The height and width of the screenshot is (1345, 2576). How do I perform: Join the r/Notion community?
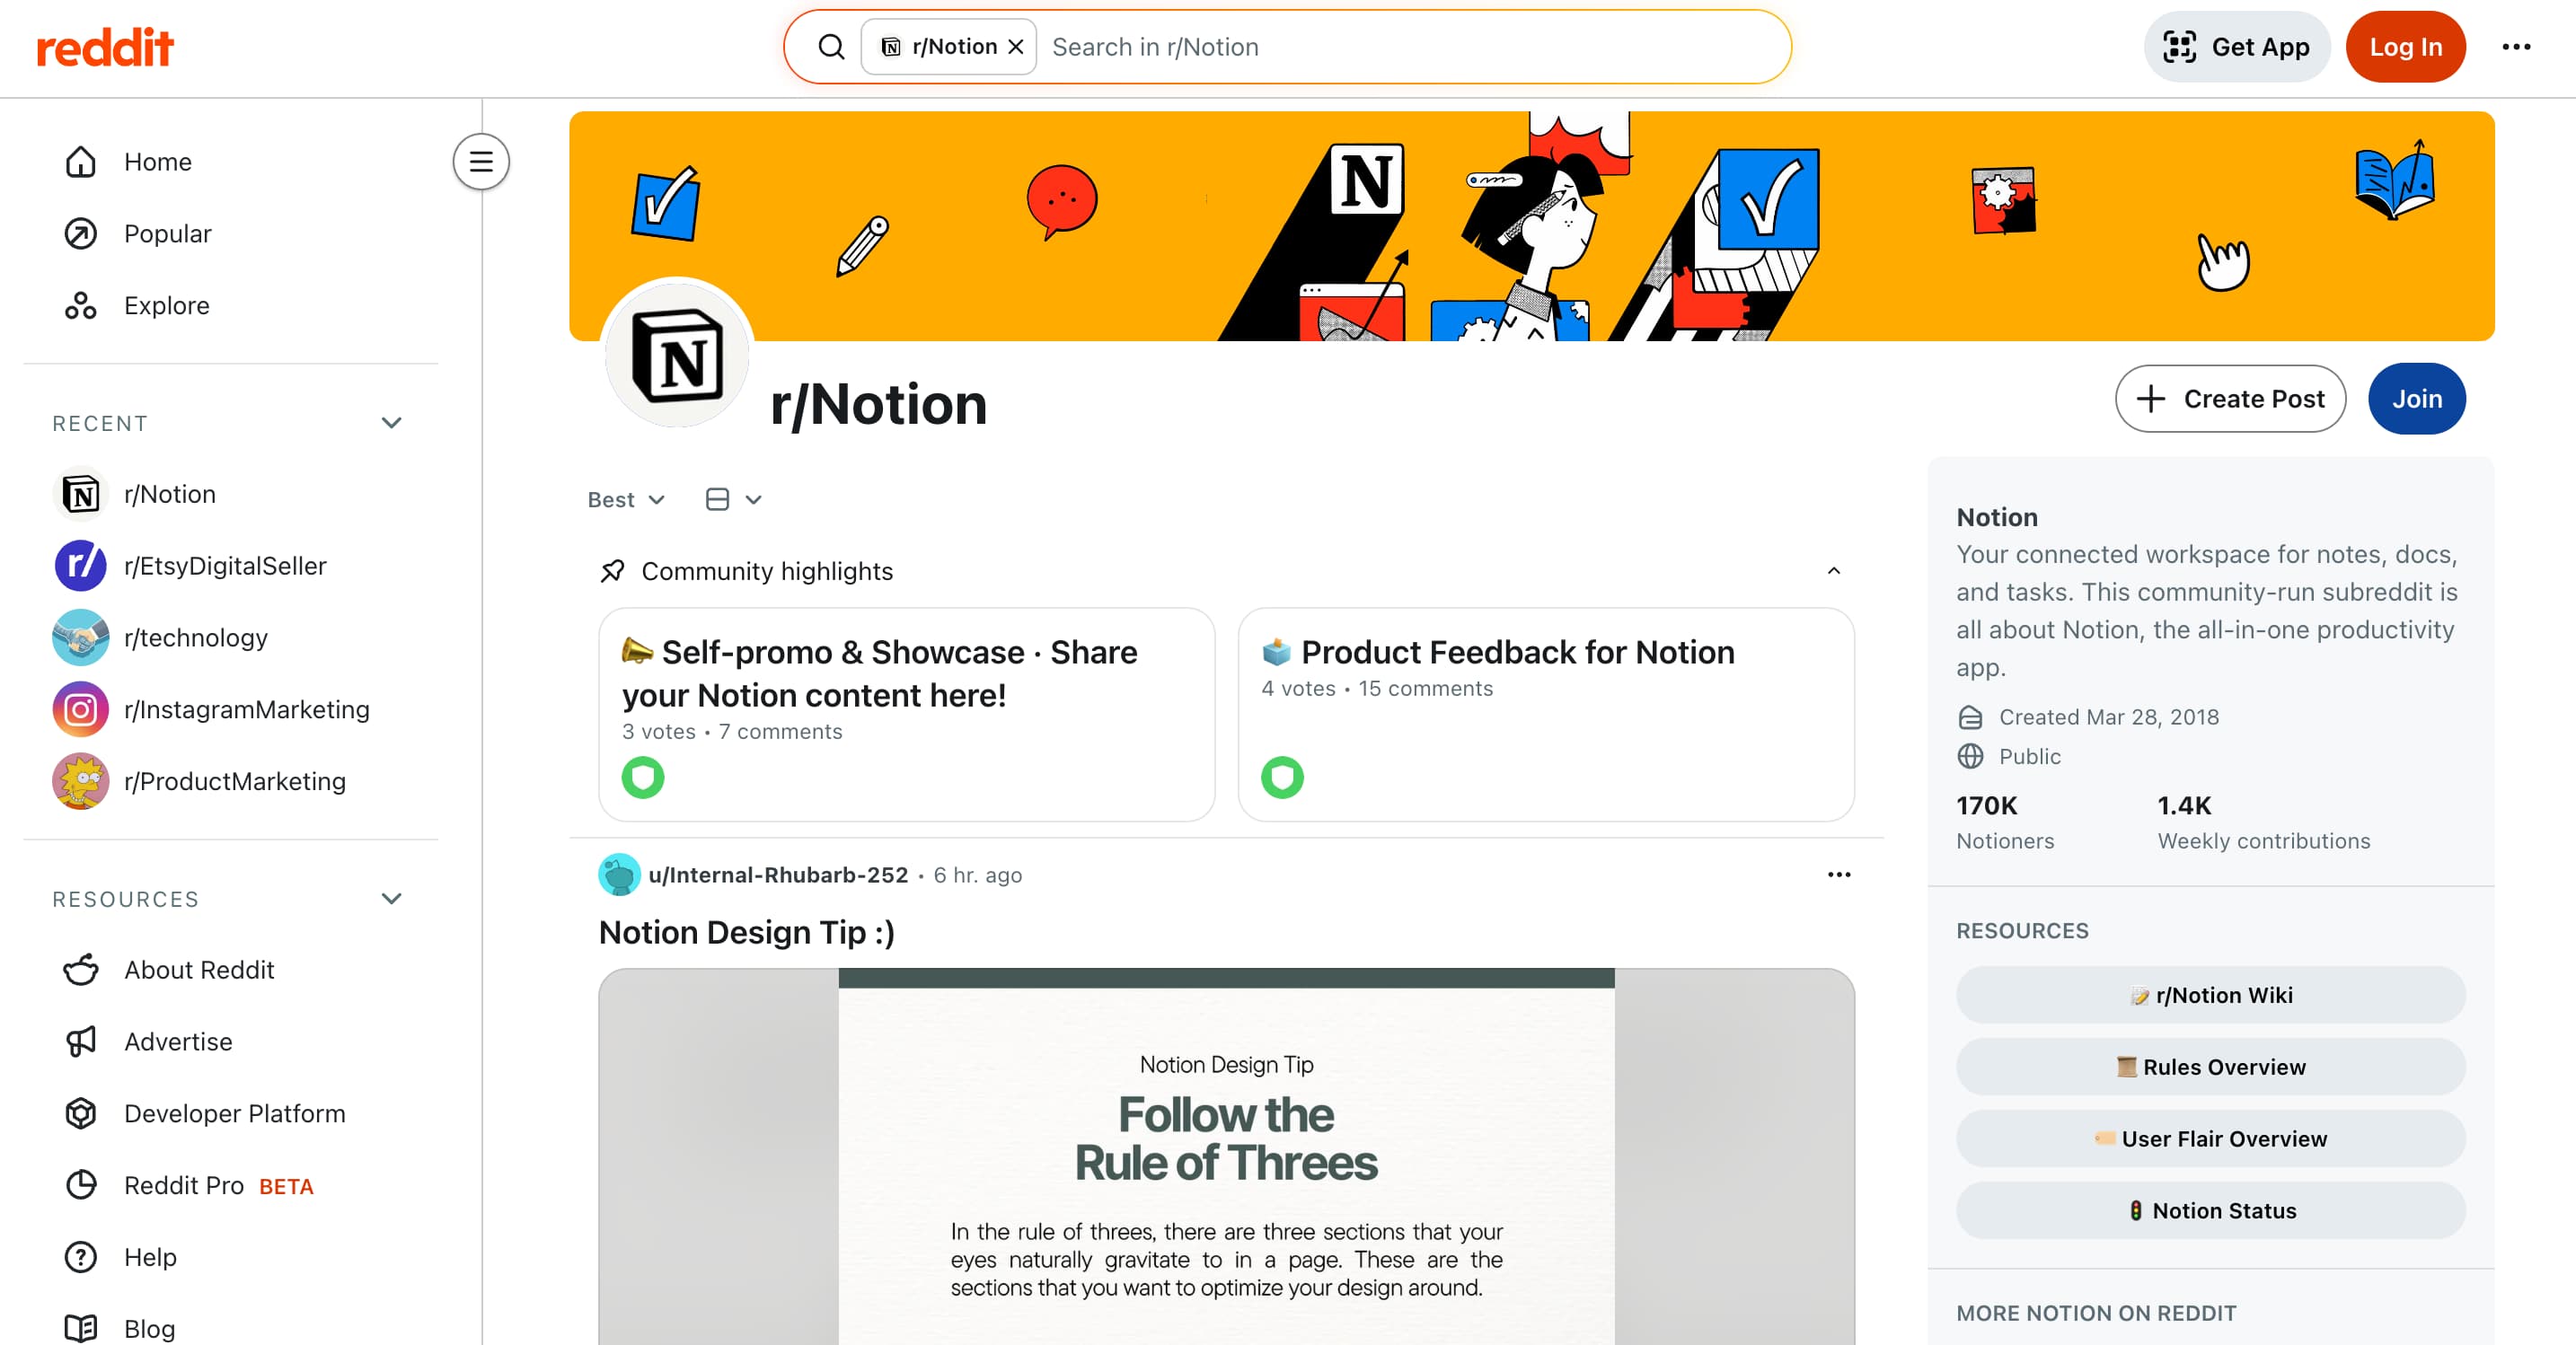[2417, 398]
